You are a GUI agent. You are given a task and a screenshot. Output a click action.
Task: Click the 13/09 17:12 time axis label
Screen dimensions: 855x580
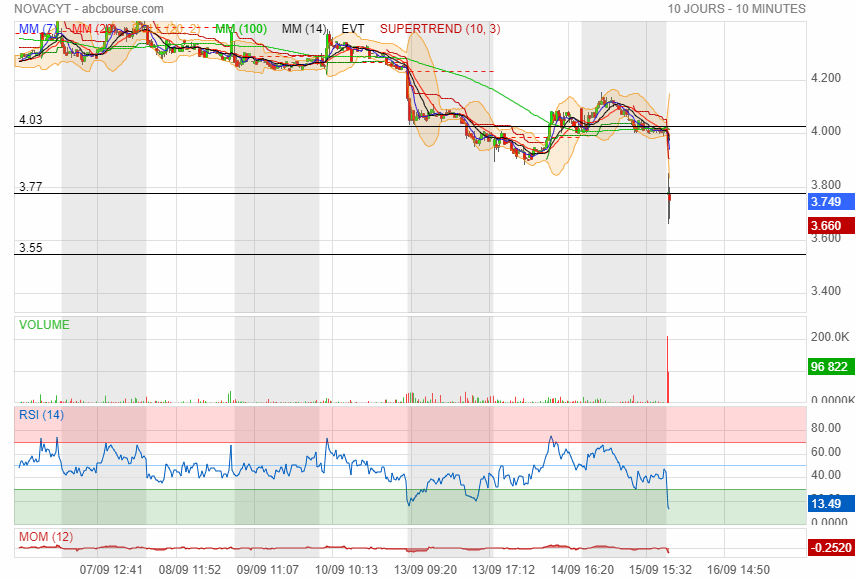[503, 570]
